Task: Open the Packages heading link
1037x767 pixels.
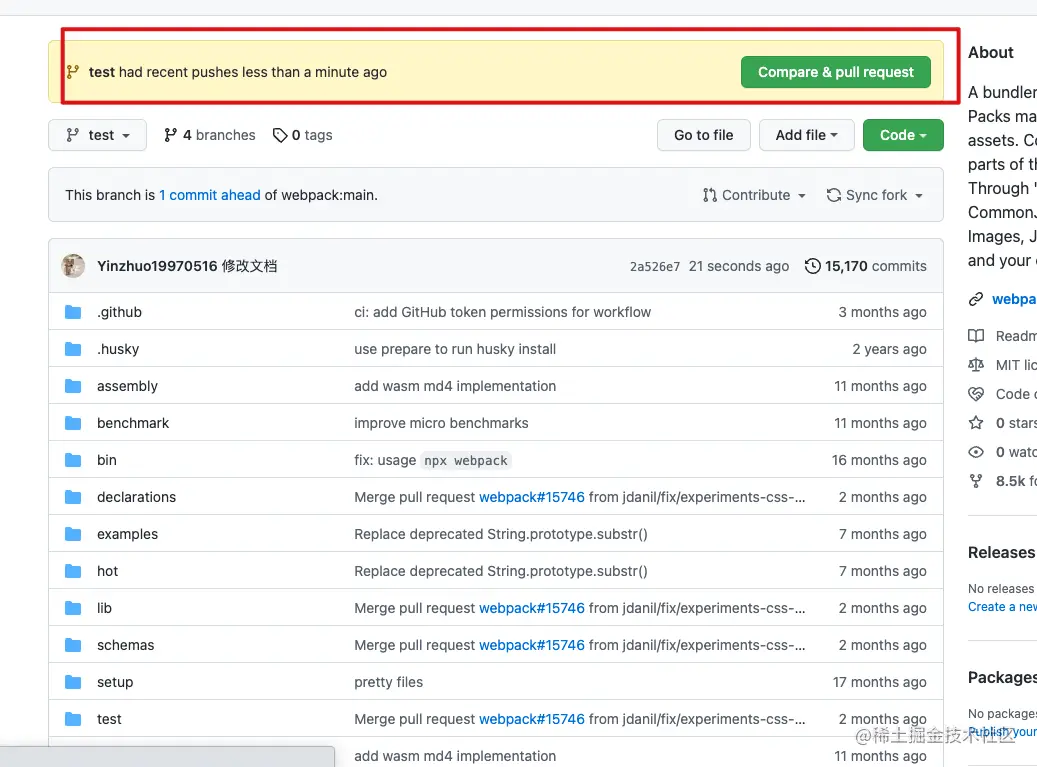Action: tap(1001, 678)
